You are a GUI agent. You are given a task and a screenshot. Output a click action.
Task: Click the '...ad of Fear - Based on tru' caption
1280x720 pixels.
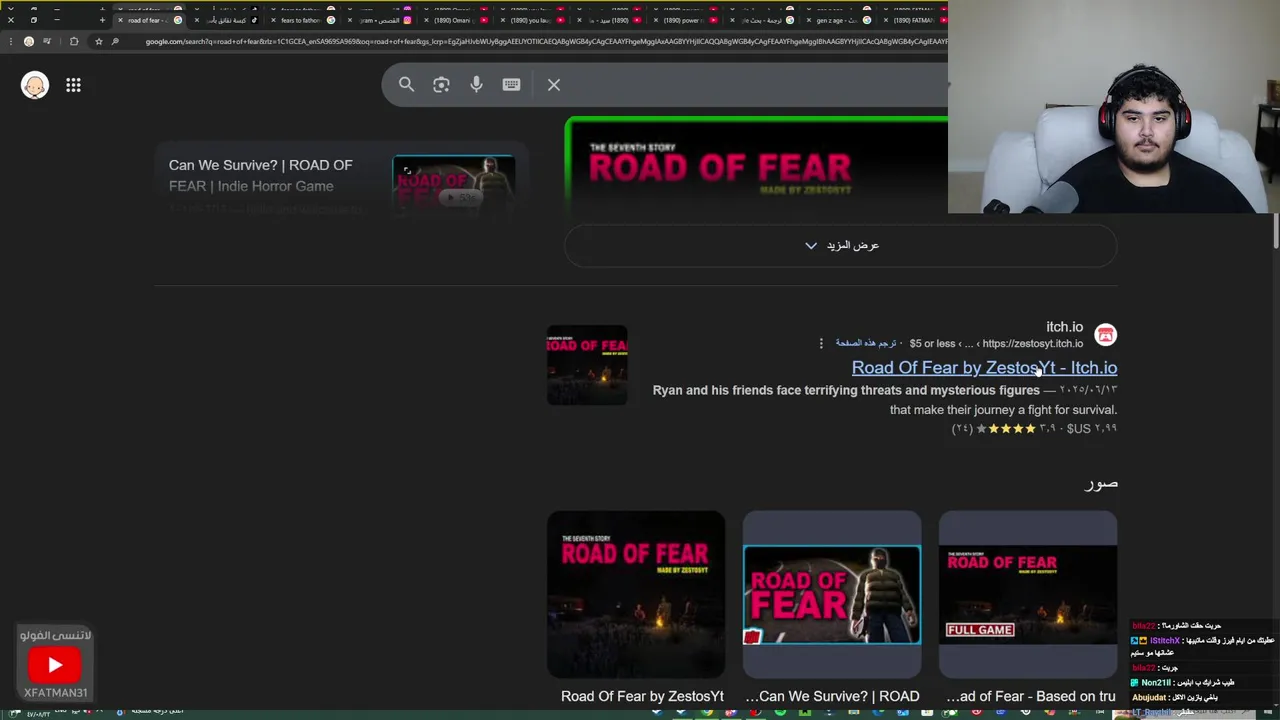pyautogui.click(x=1030, y=696)
